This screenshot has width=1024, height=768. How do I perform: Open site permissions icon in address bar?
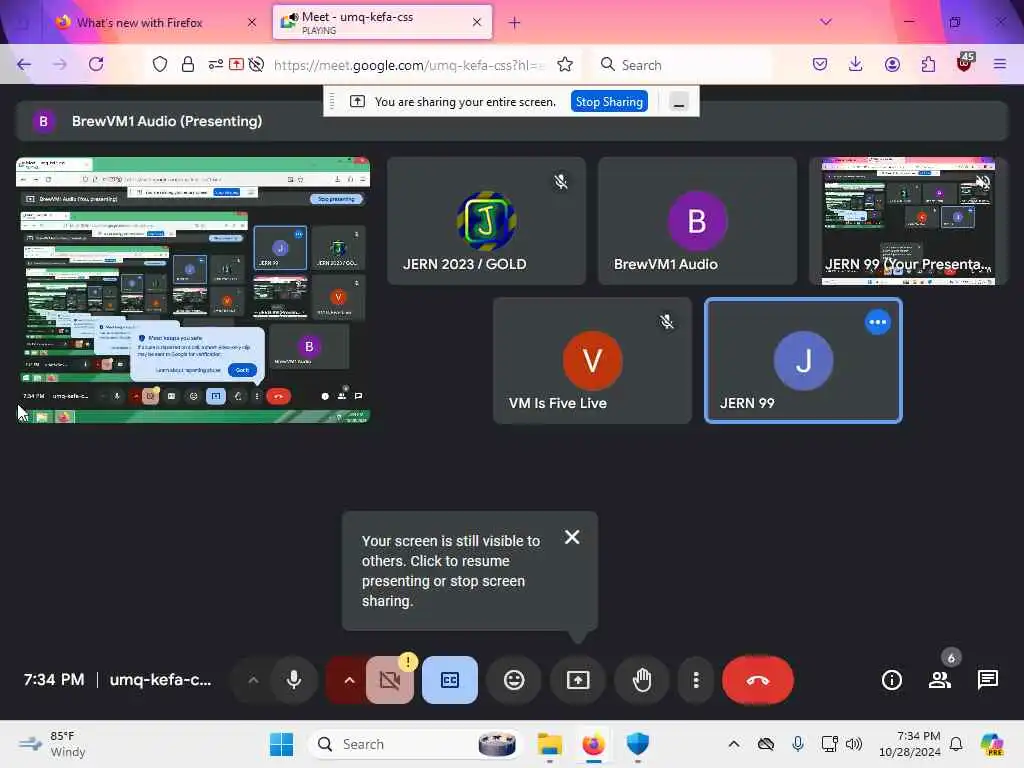click(x=216, y=64)
